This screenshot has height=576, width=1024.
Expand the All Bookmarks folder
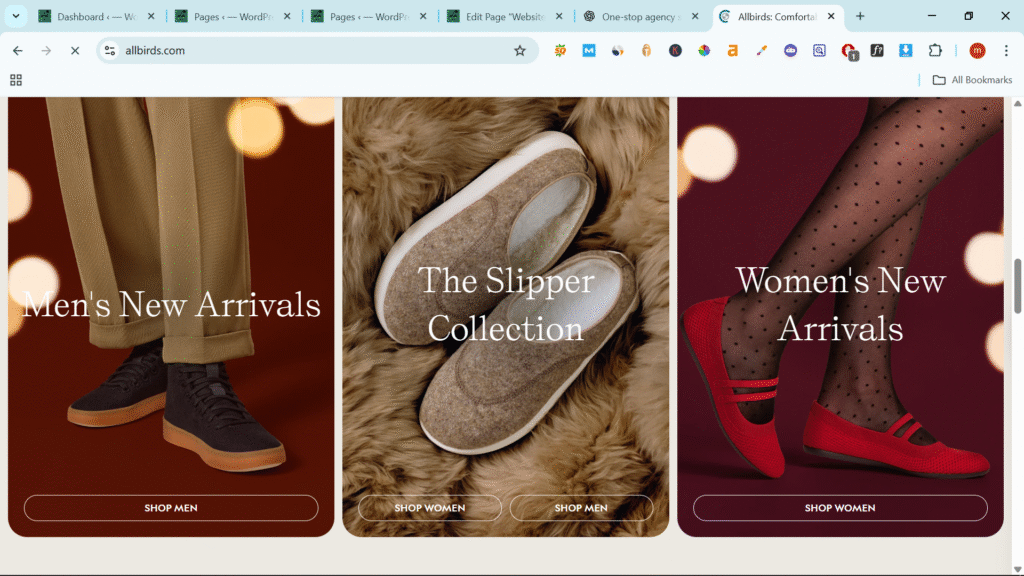[x=972, y=80]
